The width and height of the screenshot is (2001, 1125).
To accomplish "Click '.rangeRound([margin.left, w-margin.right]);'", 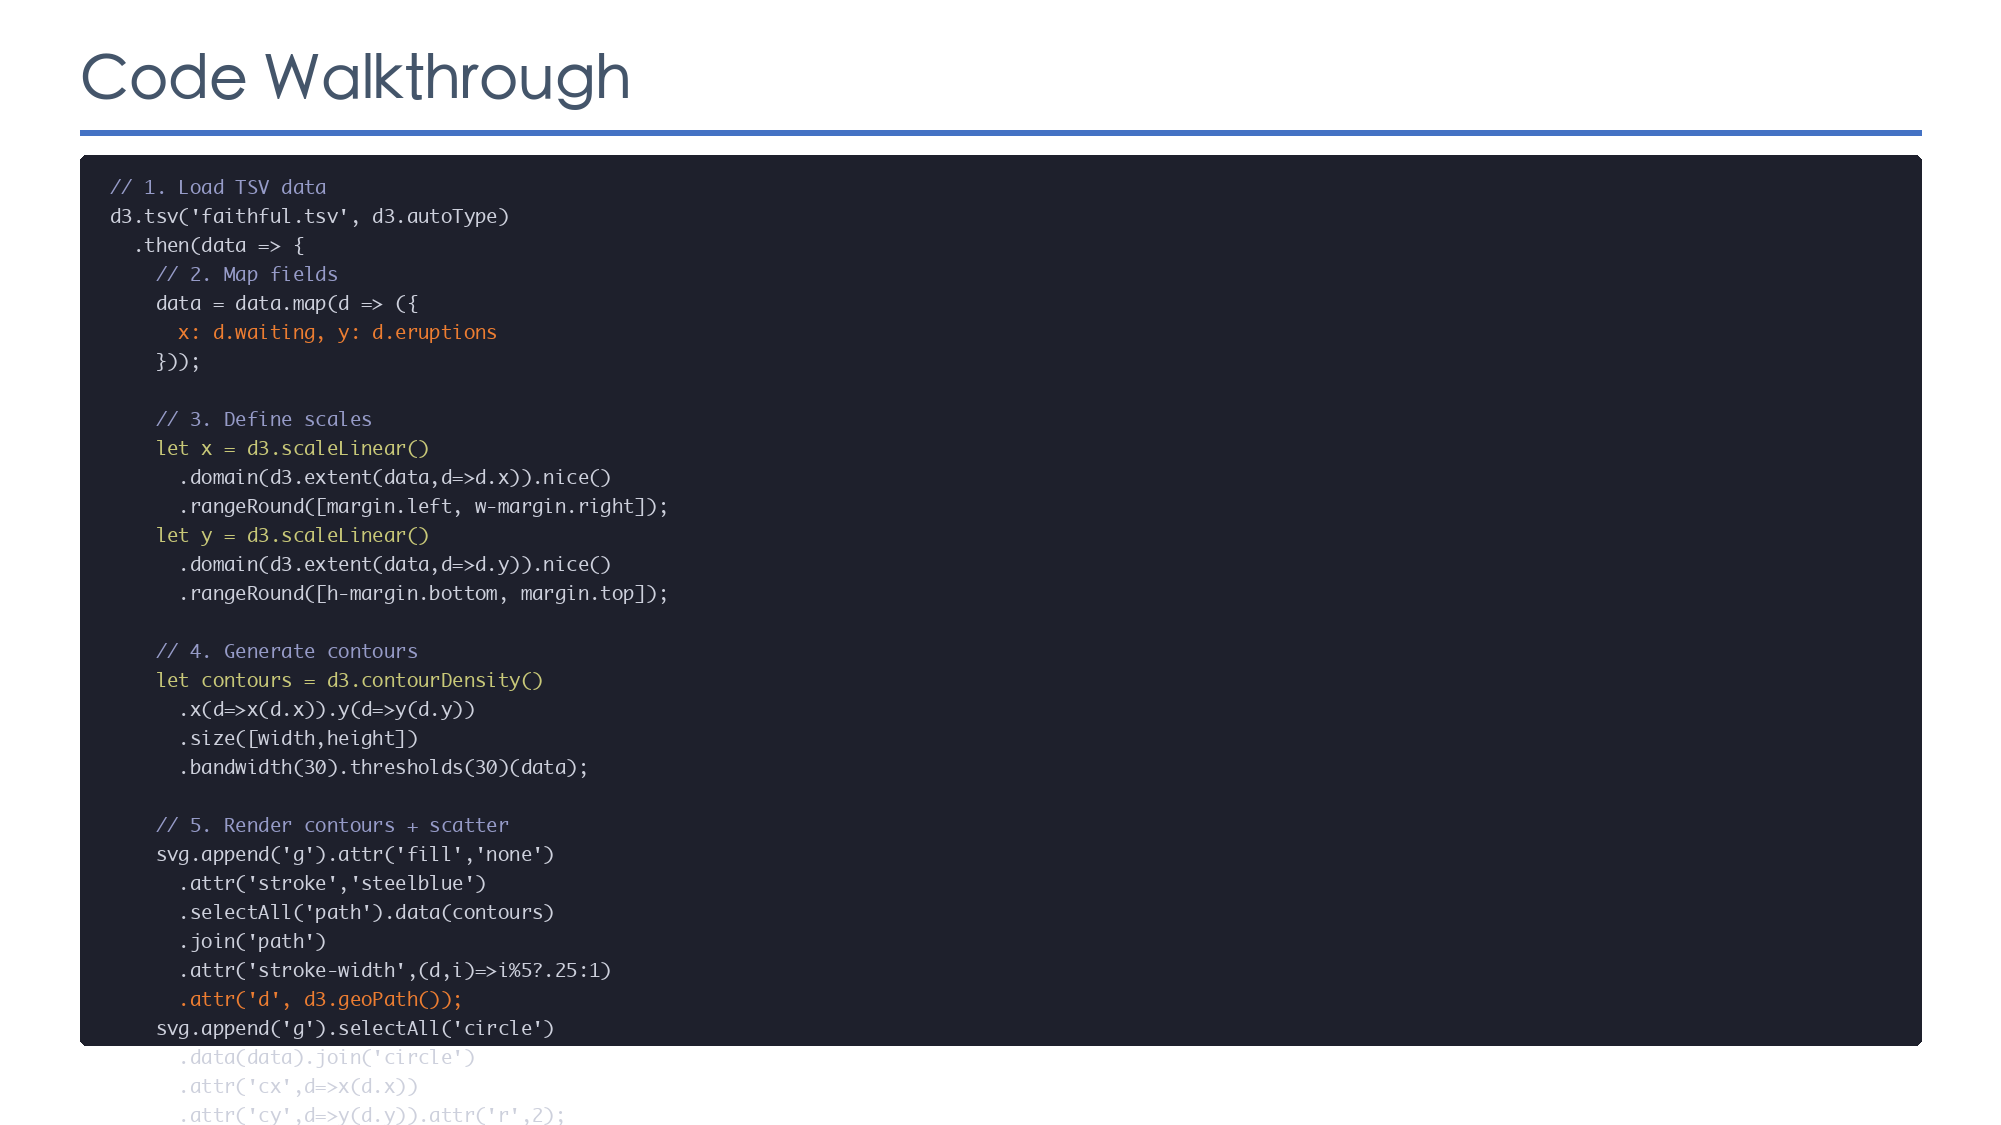I will 423,506.
